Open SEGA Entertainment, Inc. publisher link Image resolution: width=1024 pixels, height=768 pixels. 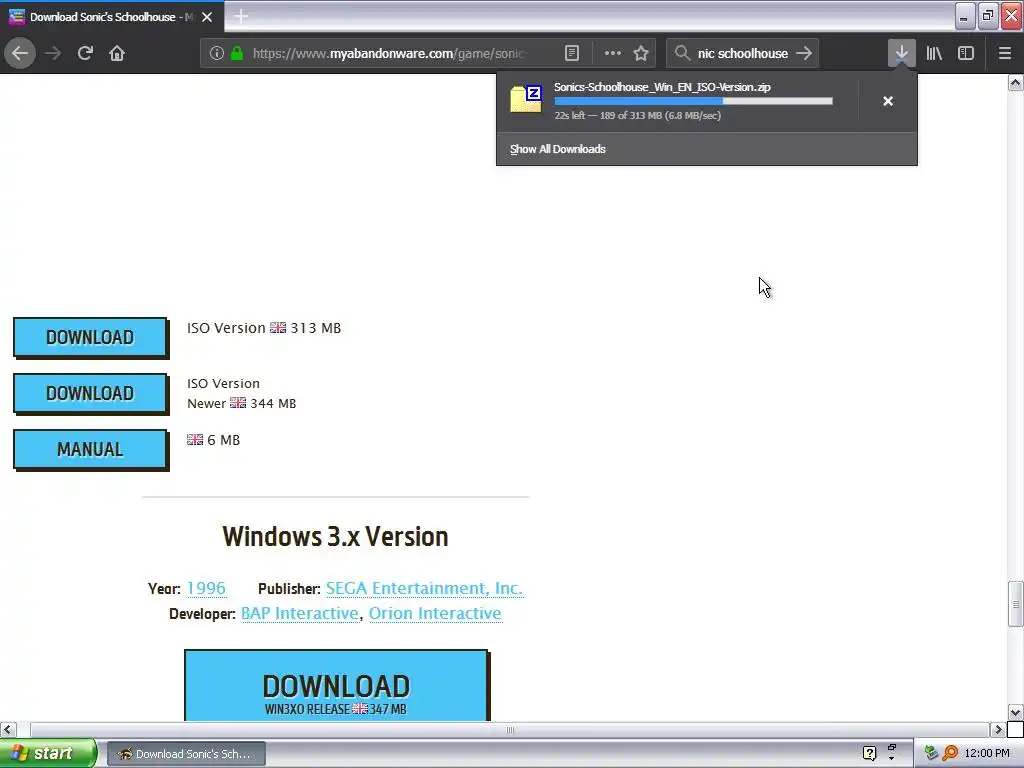coord(424,588)
